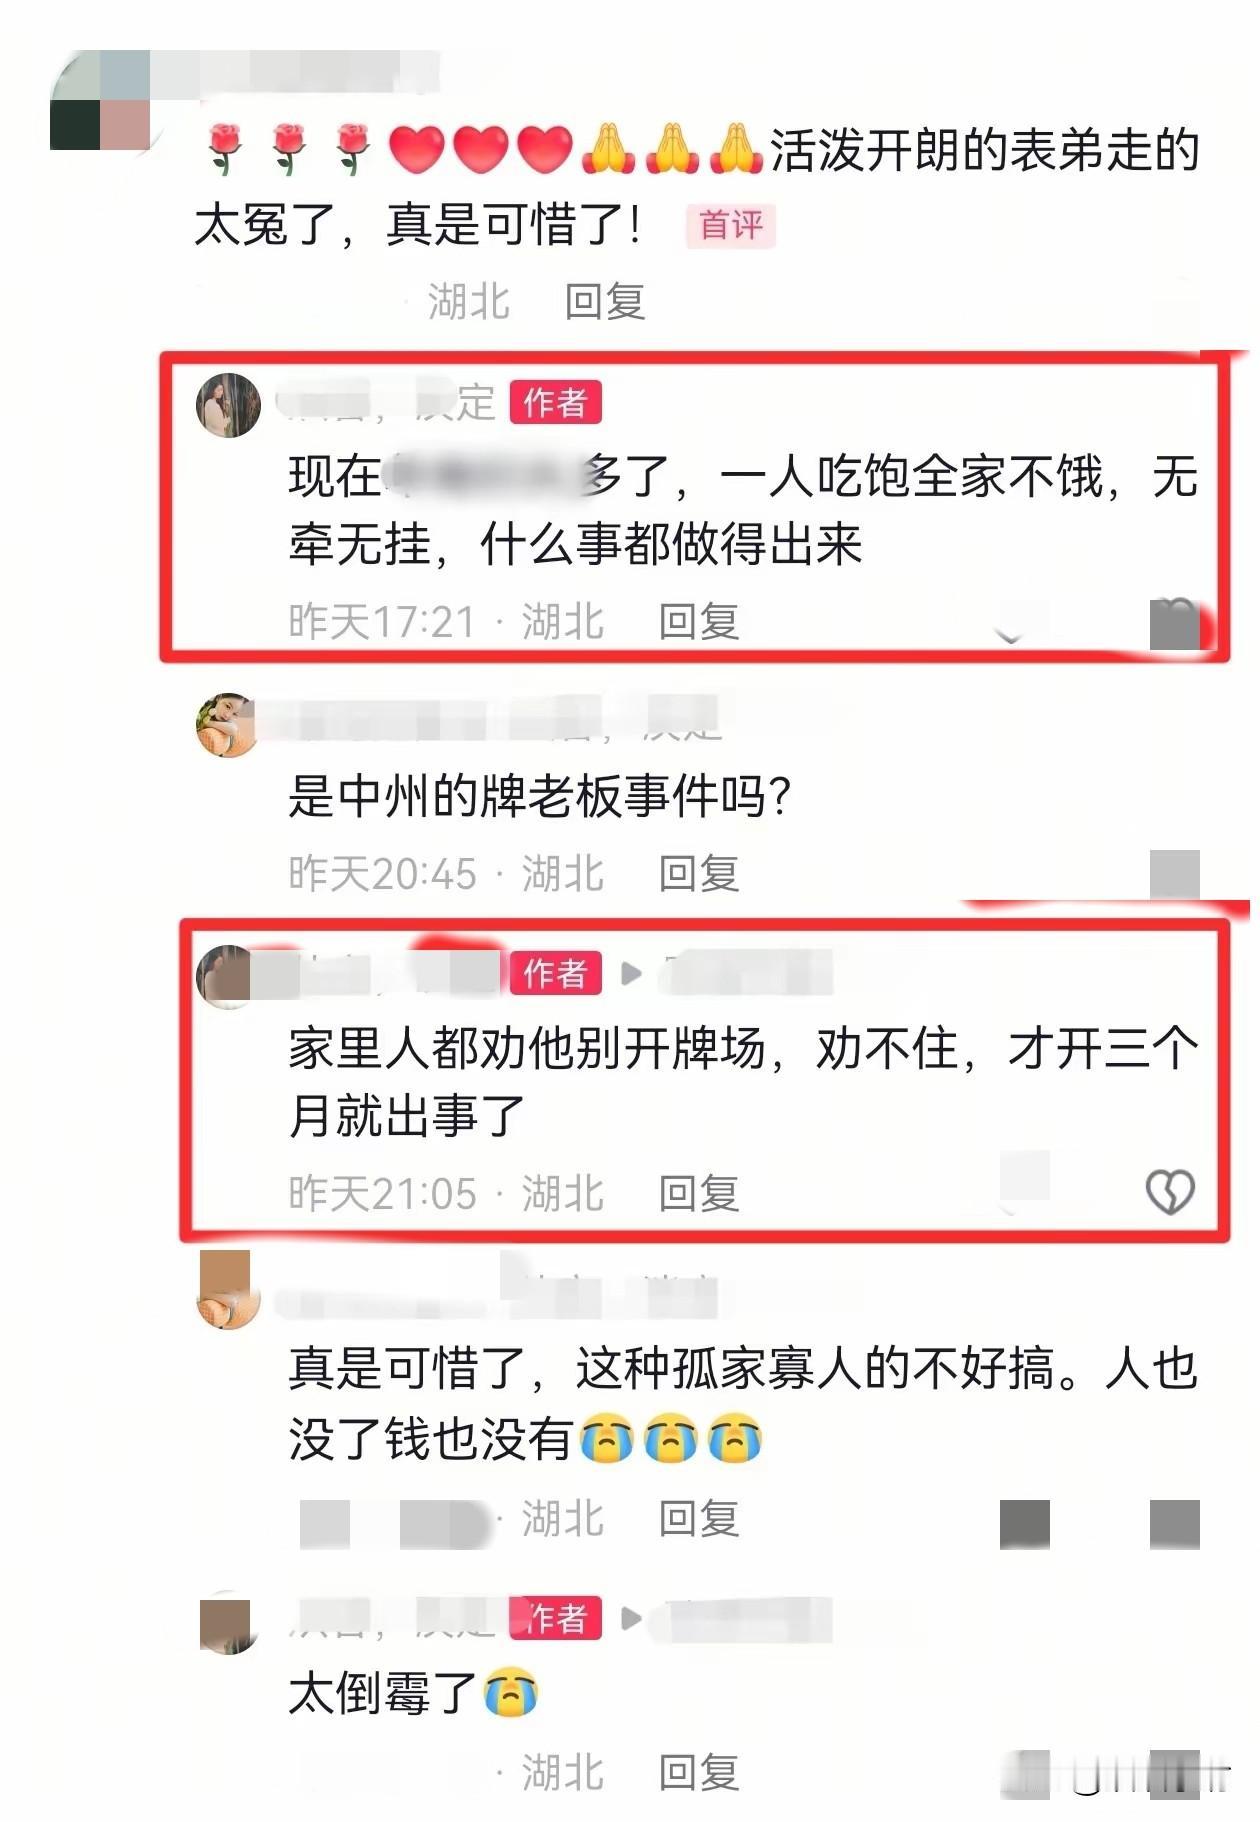Like the 17:21 author comment
This screenshot has height=1822, width=1260.
1175,624
